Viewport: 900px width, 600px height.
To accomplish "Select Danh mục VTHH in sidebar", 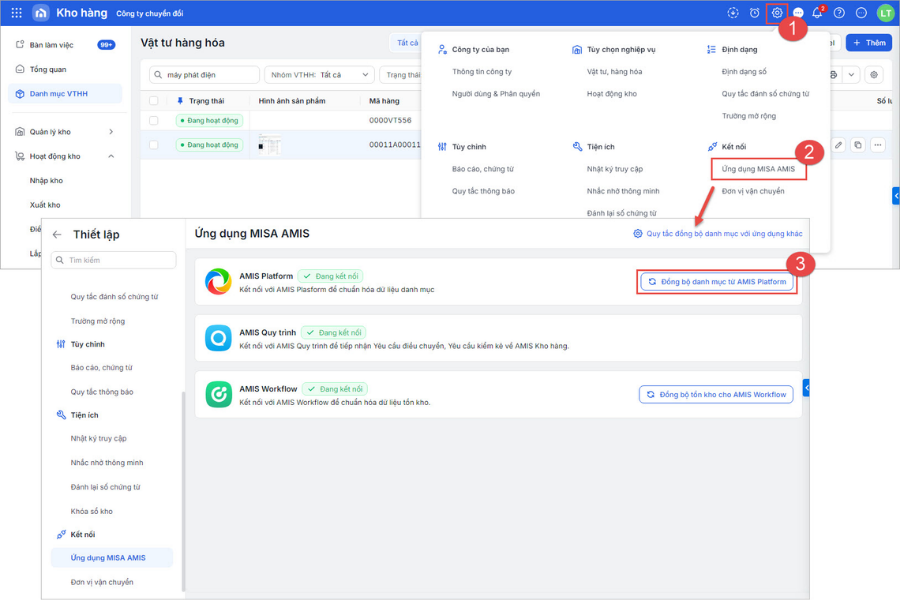I will (65, 94).
